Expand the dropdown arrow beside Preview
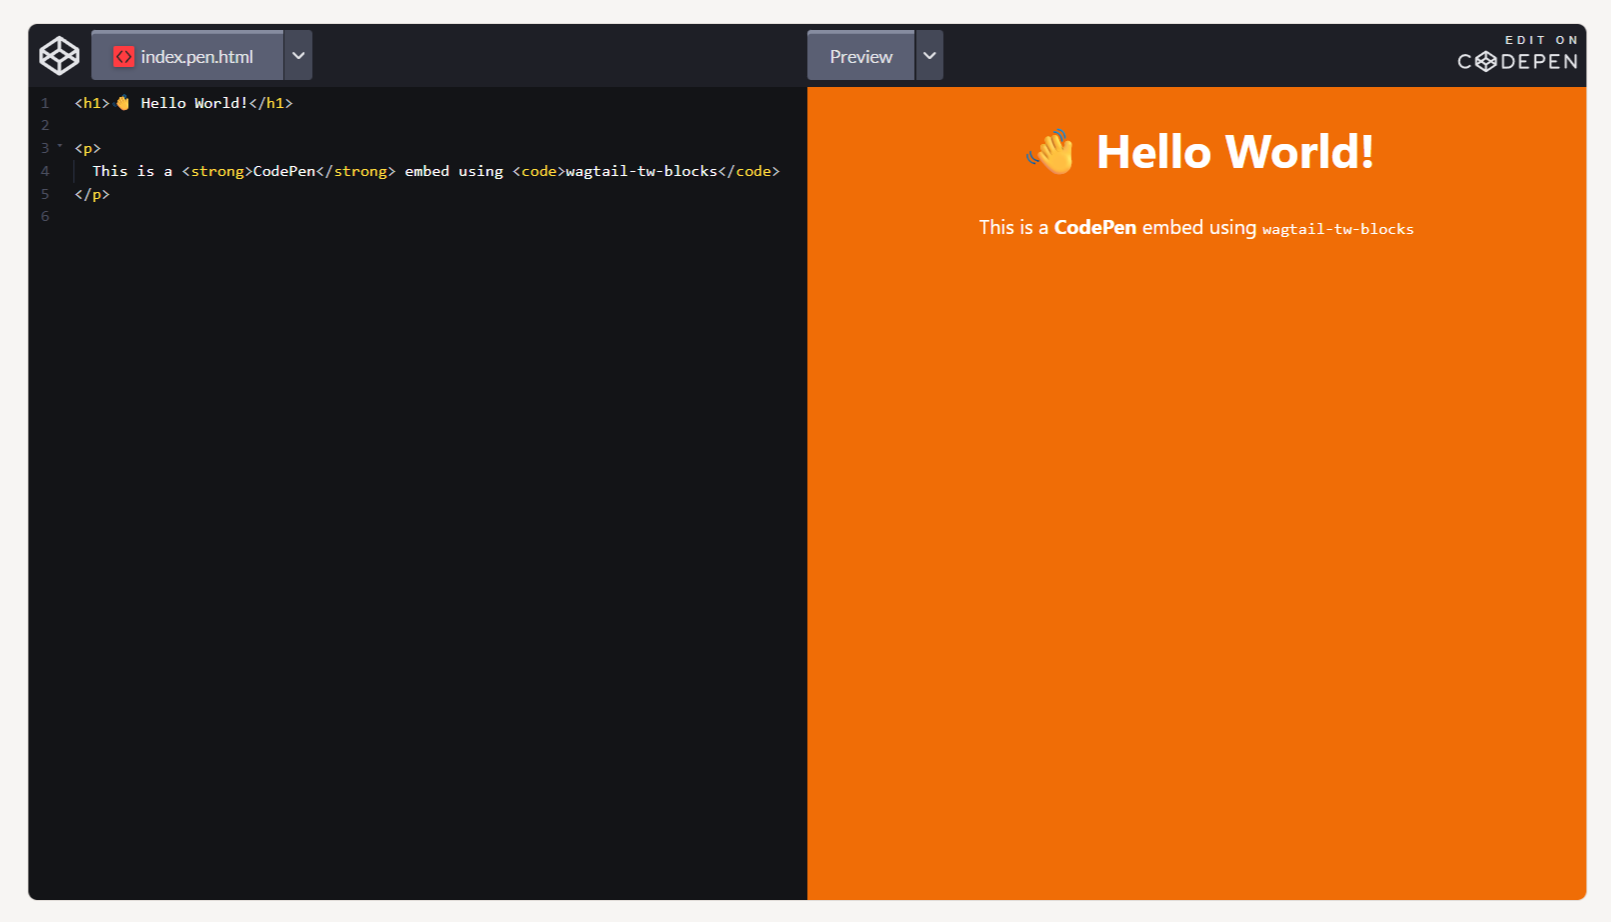1611x922 pixels. tap(930, 56)
